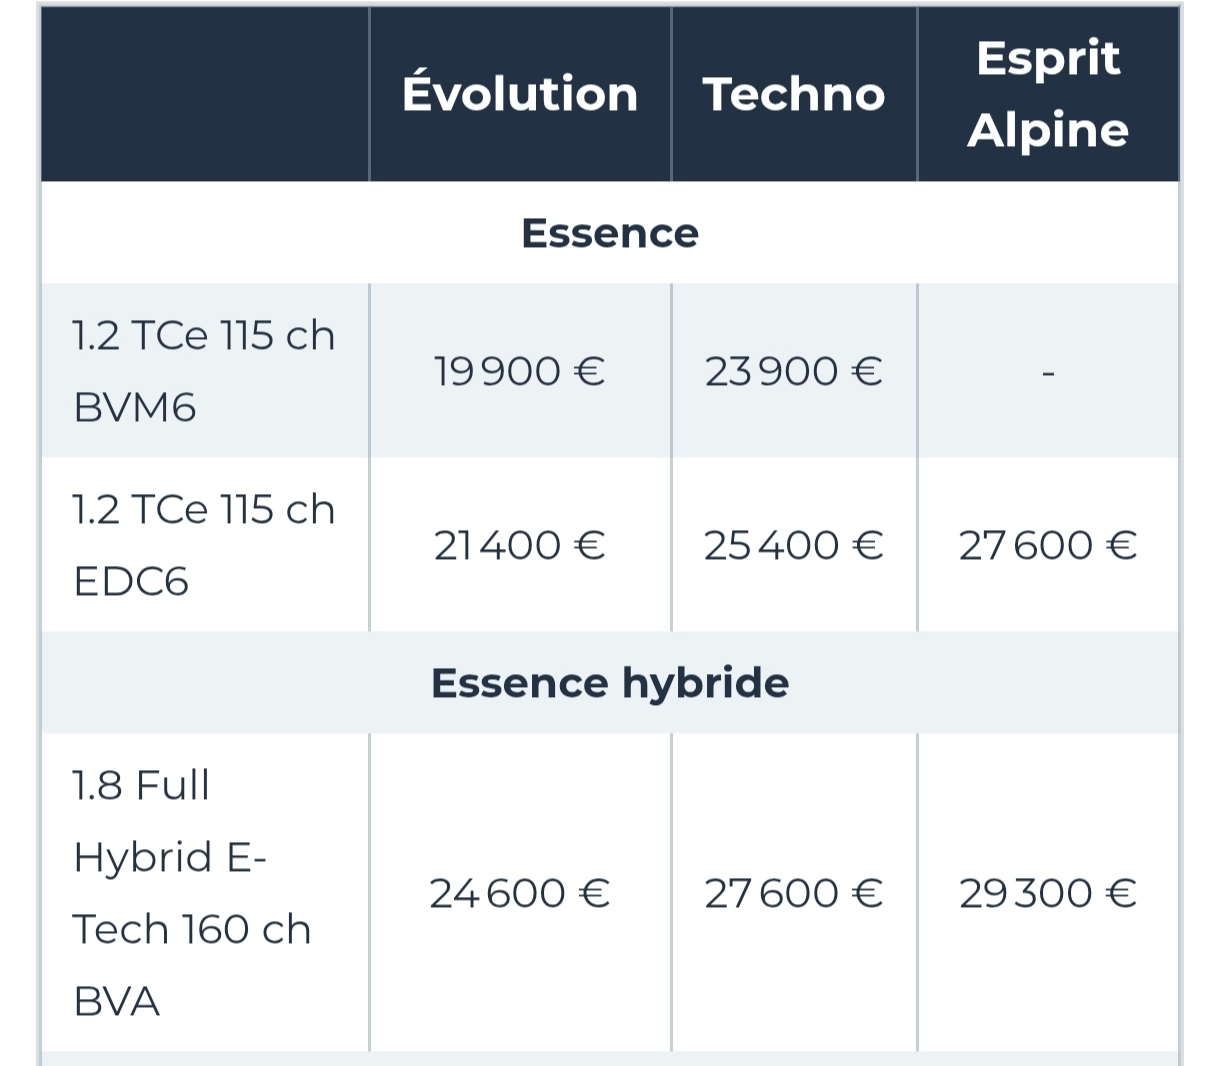The height and width of the screenshot is (1066, 1220).
Task: Click the Full Hybrid Techno 27 600 € price
Action: pos(794,893)
